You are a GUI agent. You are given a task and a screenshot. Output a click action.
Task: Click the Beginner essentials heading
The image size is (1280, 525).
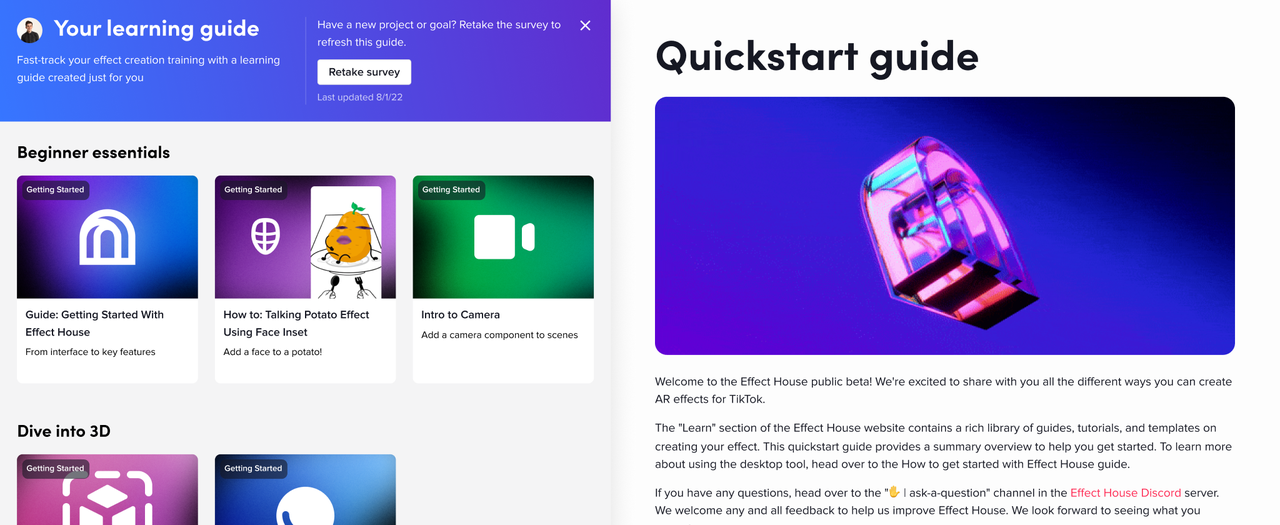93,153
